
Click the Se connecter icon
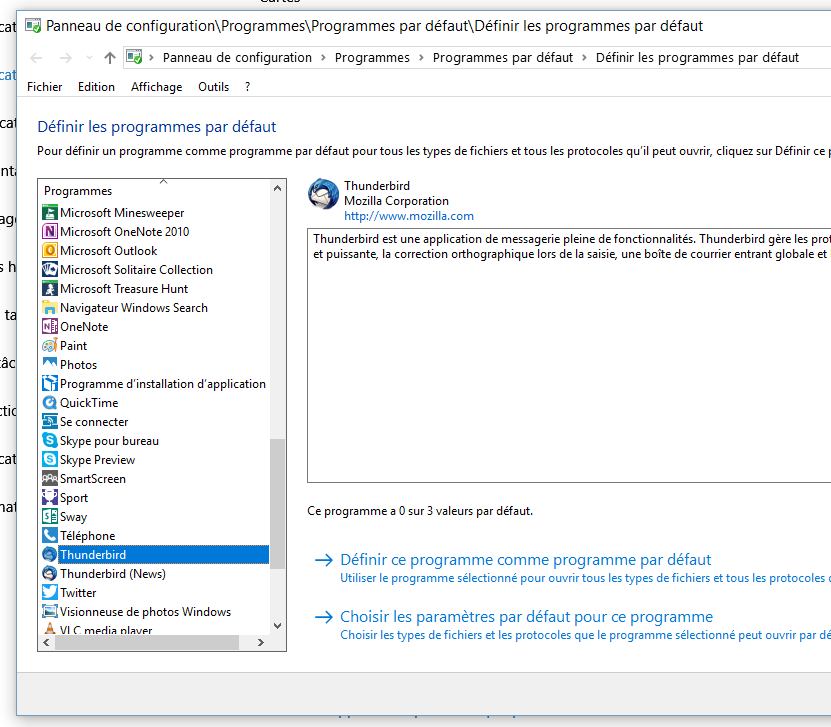(49, 422)
